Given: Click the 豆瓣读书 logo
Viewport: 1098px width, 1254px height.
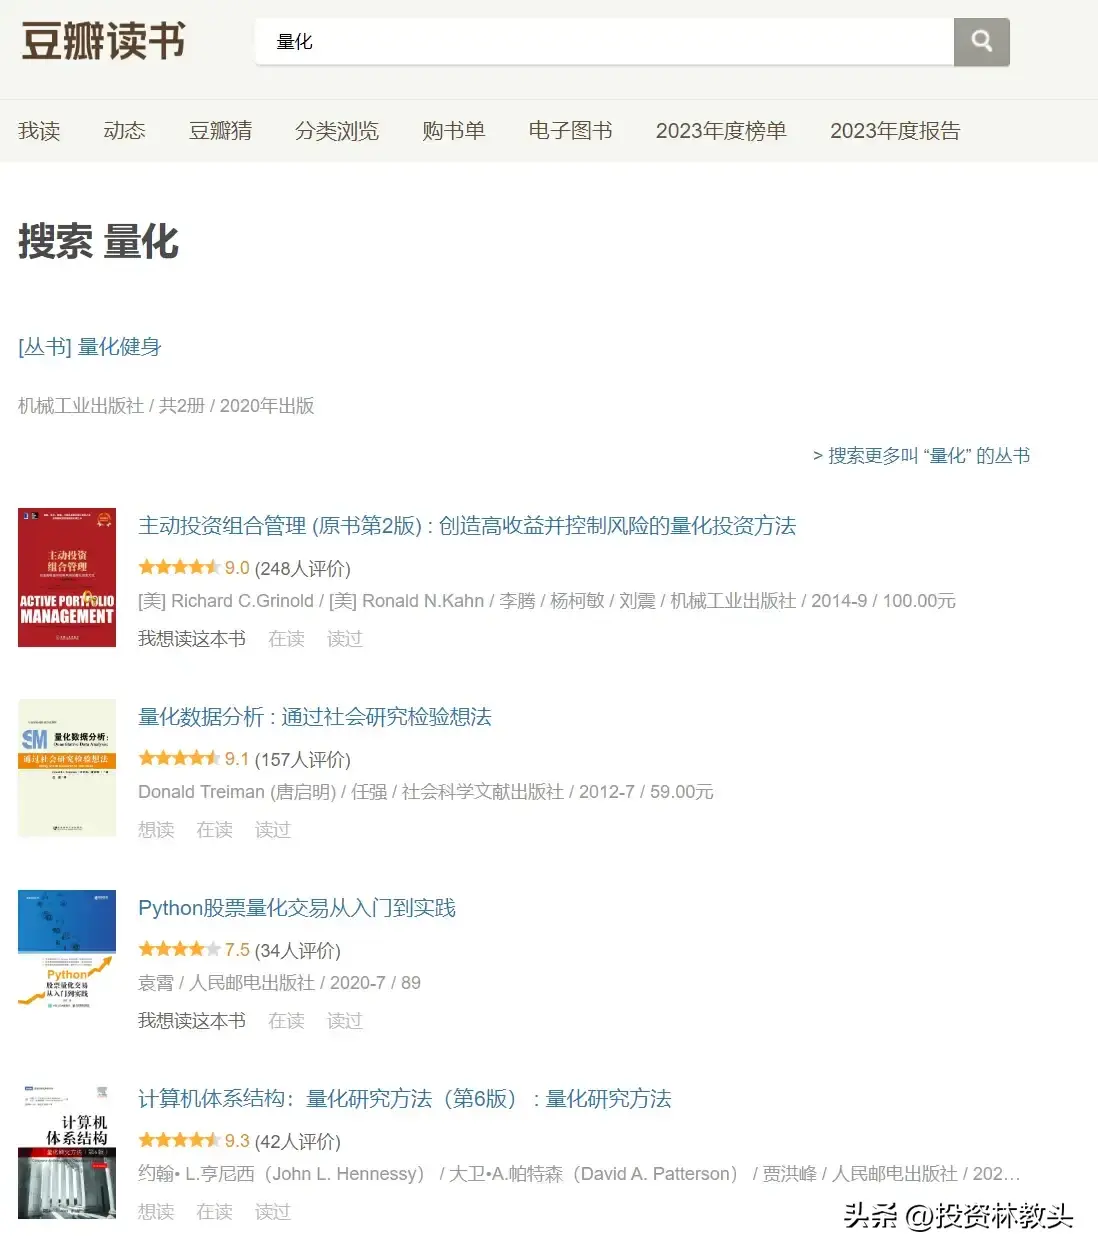Looking at the screenshot, I should tap(103, 41).
